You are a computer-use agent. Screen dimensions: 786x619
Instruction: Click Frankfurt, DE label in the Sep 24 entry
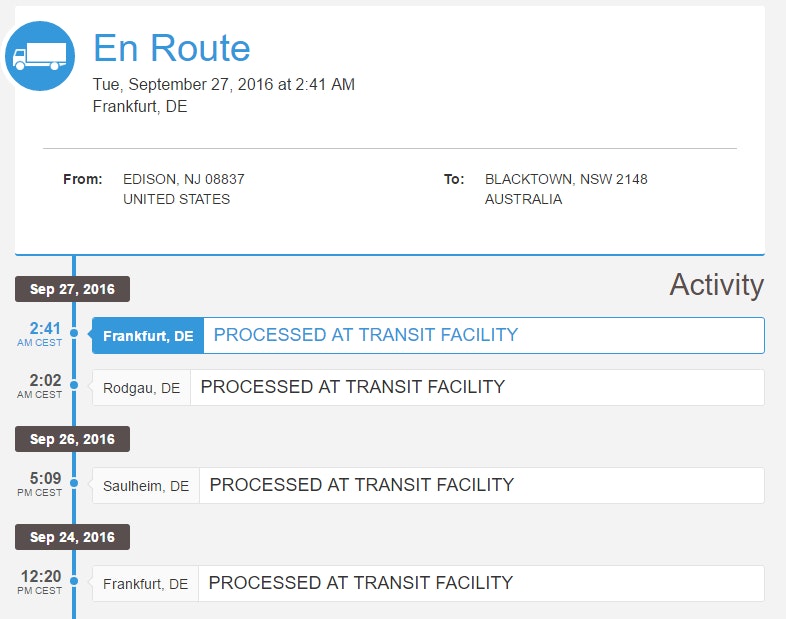pos(145,584)
